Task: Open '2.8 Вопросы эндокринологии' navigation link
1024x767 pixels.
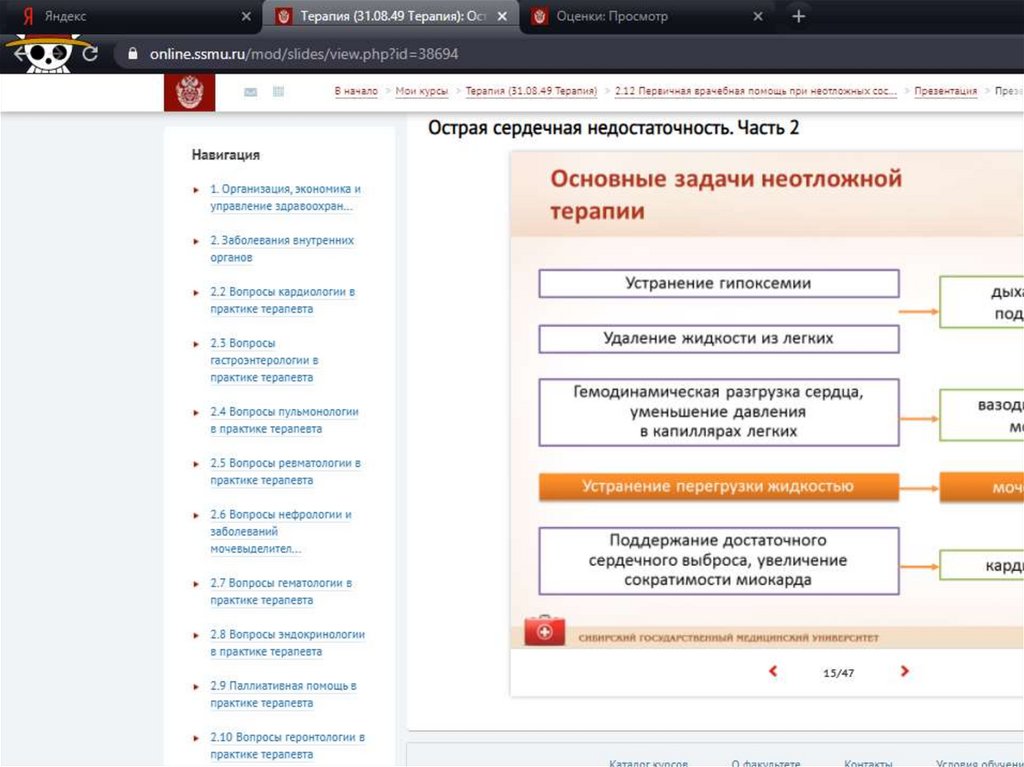Action: tap(287, 643)
